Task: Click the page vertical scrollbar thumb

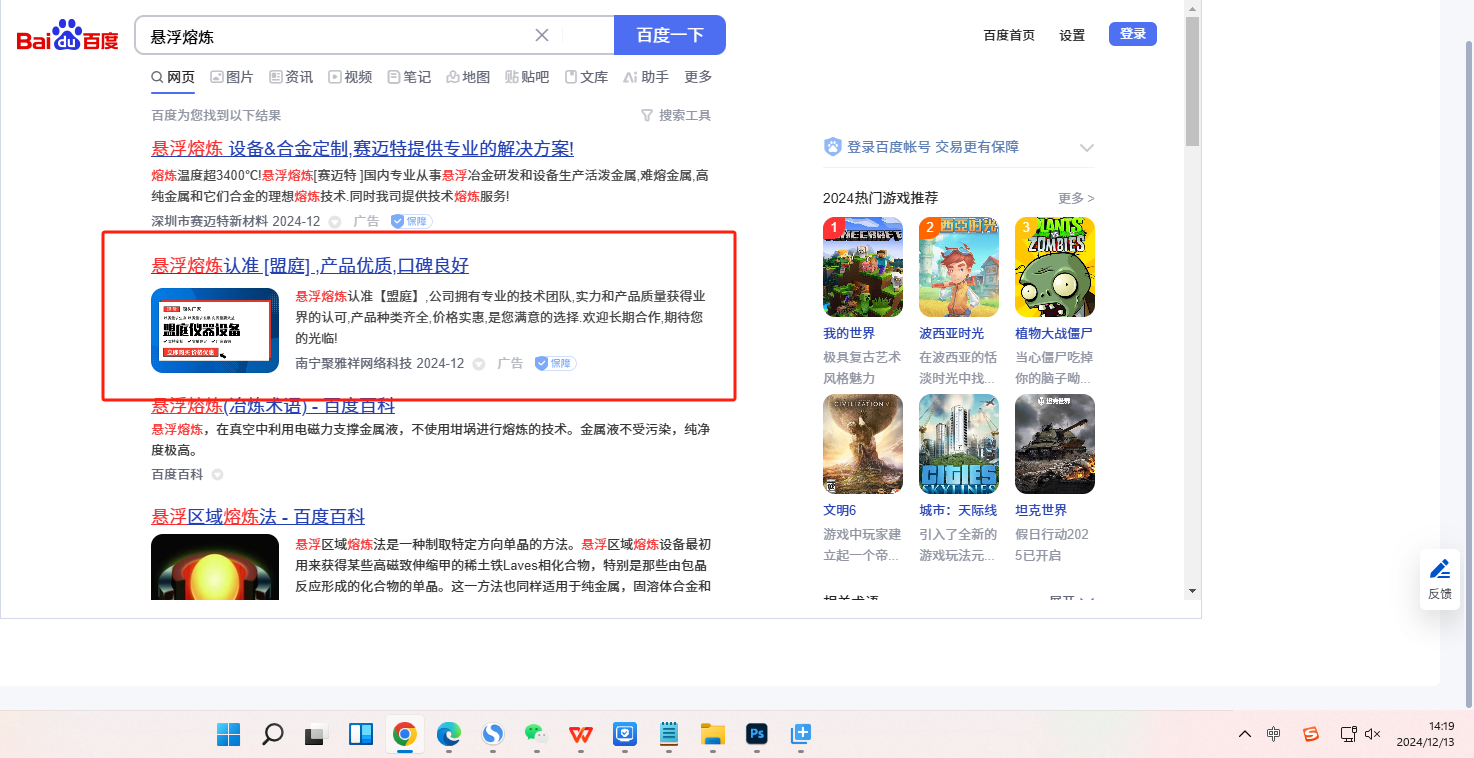Action: [1192, 80]
